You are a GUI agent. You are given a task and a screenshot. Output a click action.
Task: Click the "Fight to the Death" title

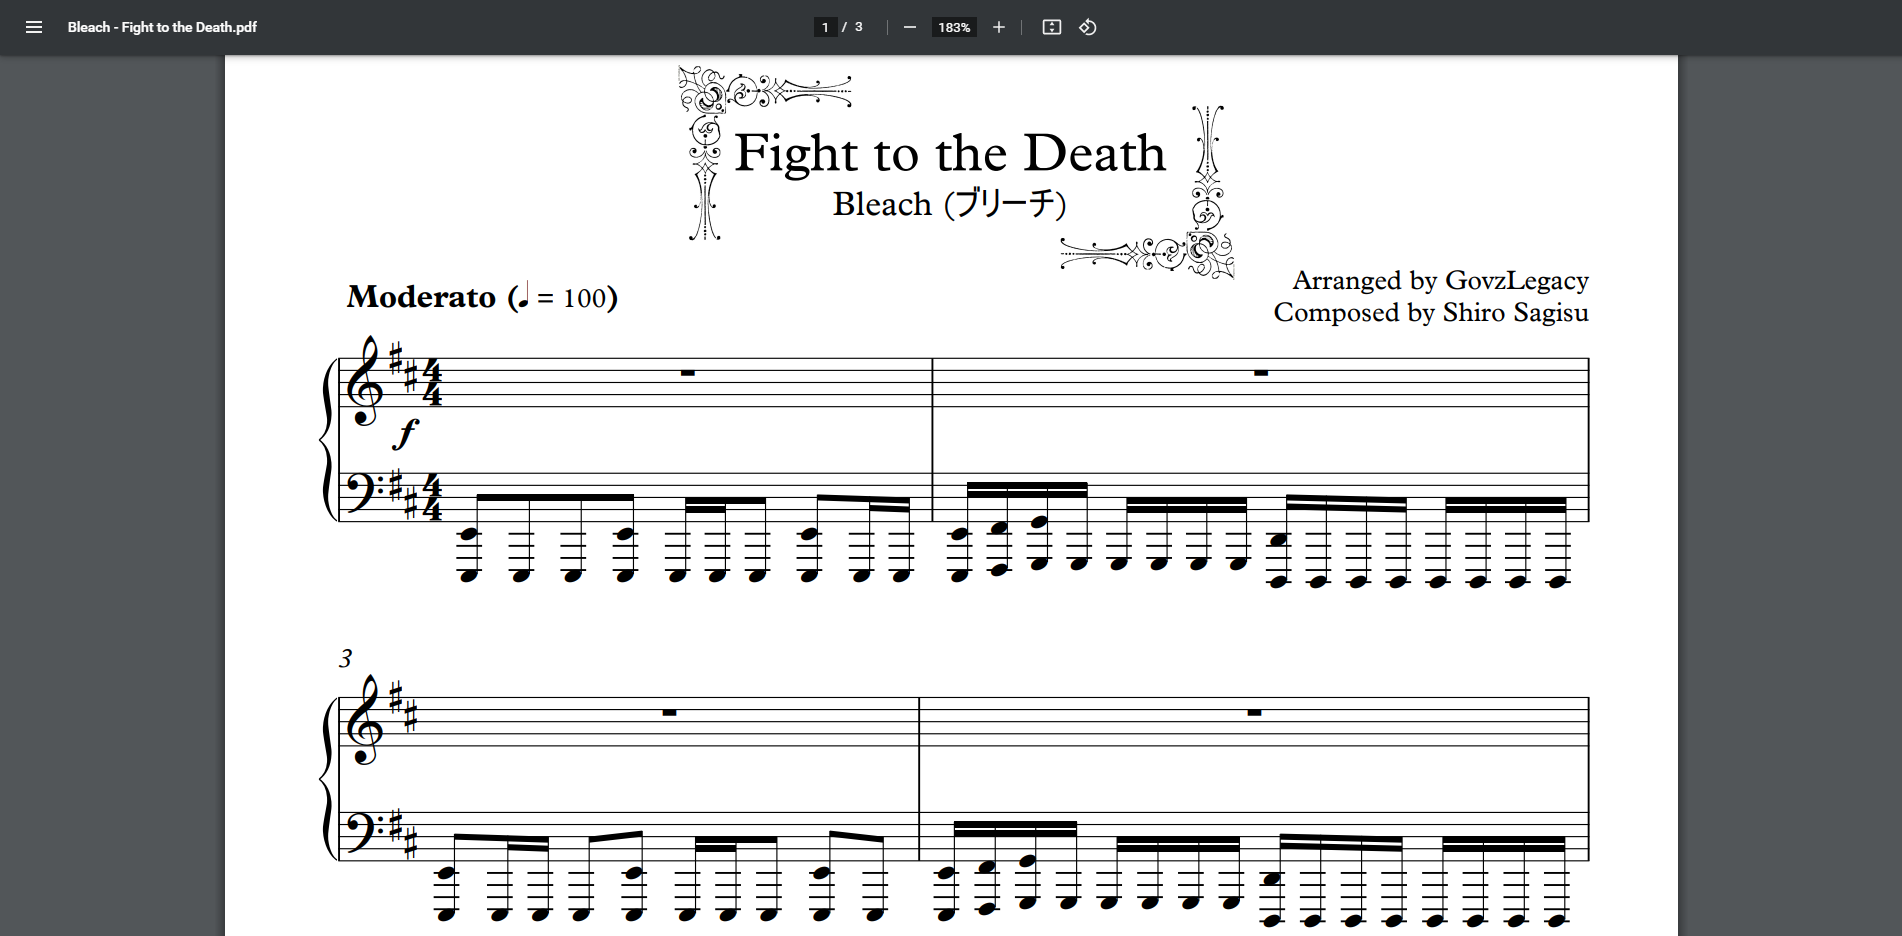pyautogui.click(x=950, y=153)
